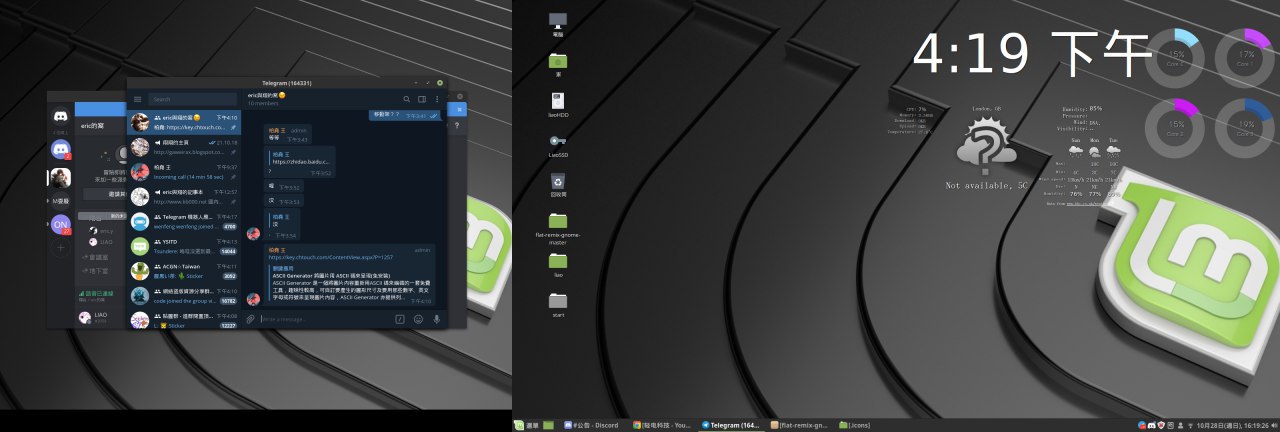Screen dimensions: 1280x432
Task: Attach a file in Telegram message bar
Action: (x=250, y=319)
